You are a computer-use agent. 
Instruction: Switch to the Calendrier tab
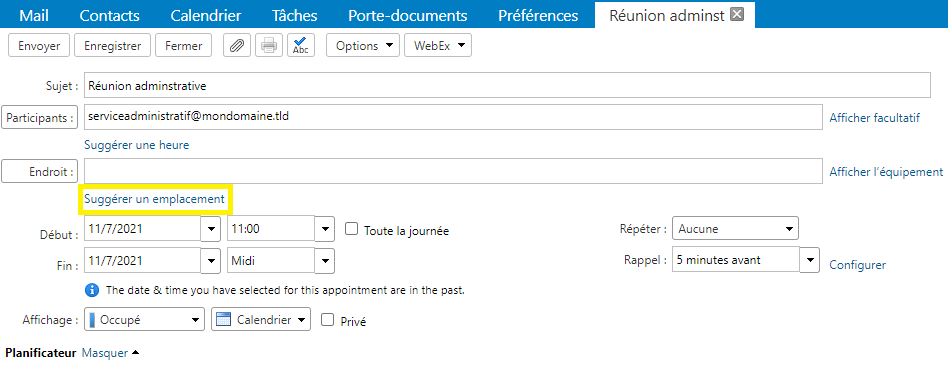206,15
